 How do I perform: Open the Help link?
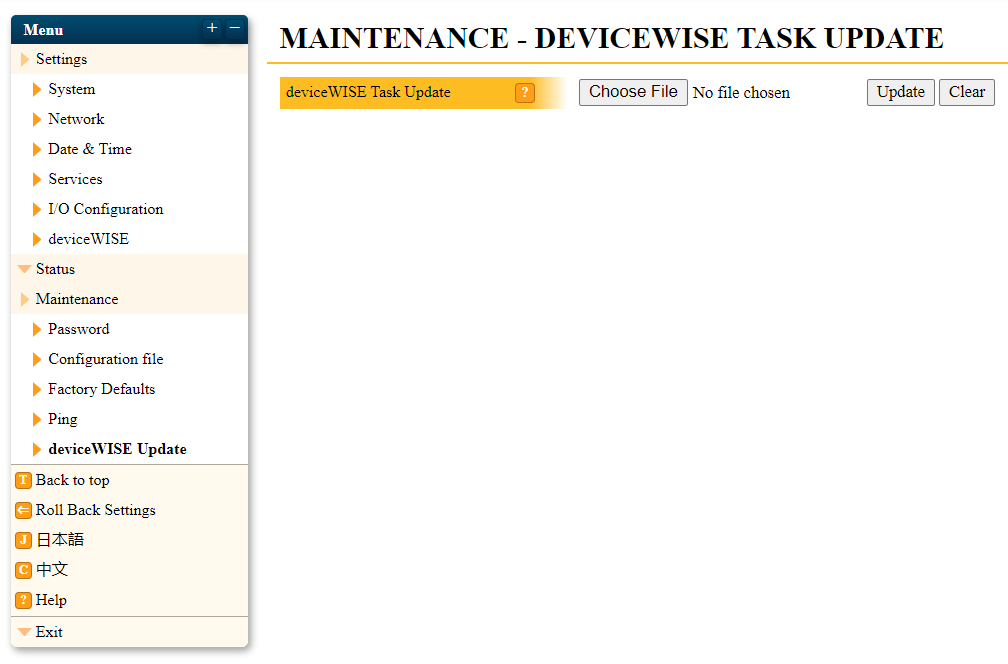coord(51,600)
